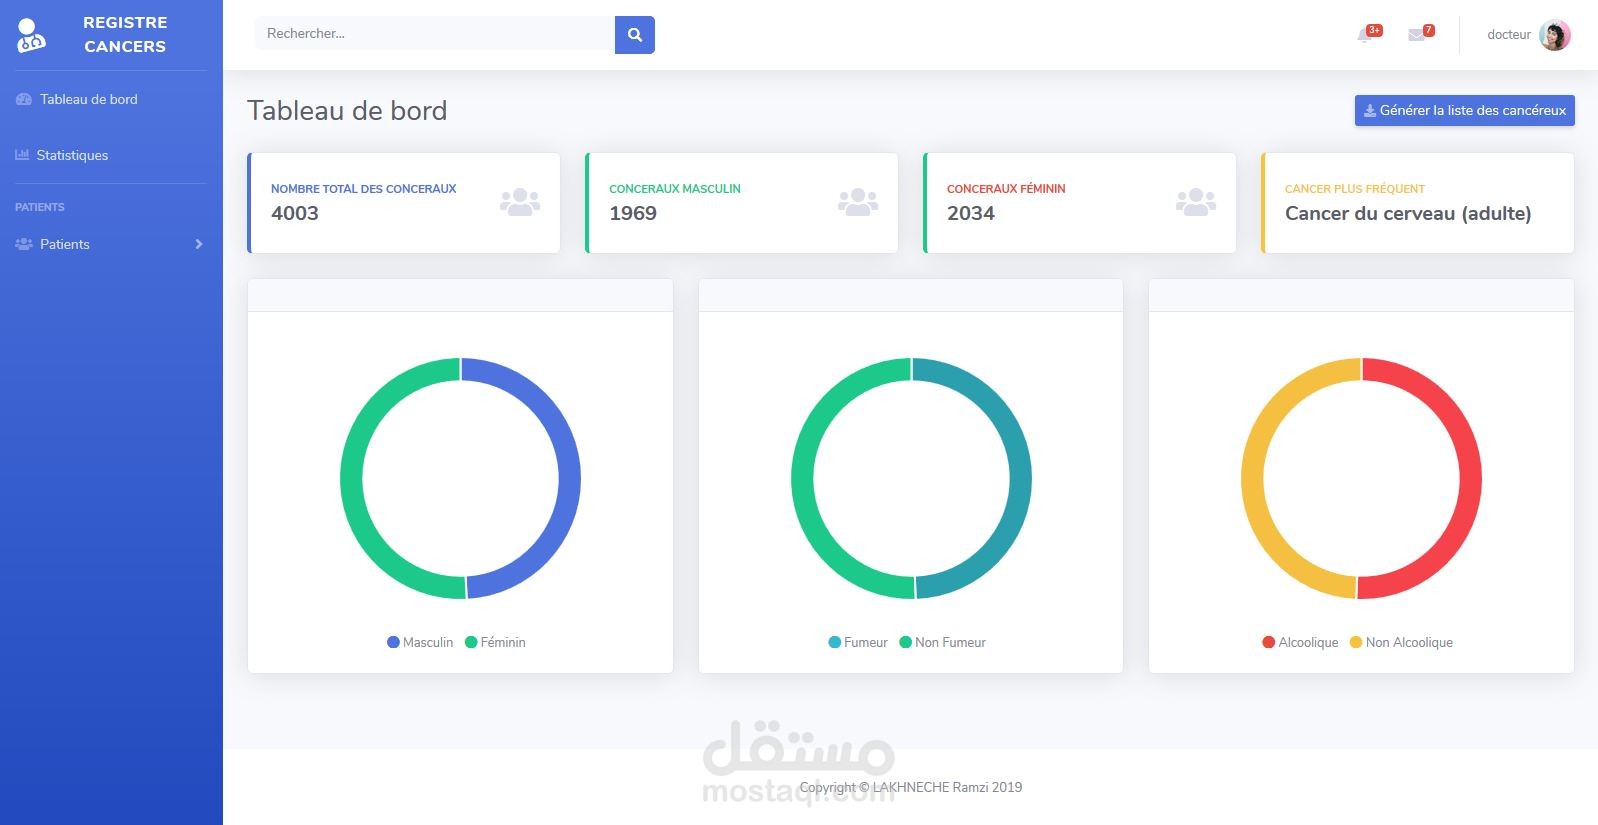
Task: Toggle Féminin legend dot
Action: click(471, 642)
